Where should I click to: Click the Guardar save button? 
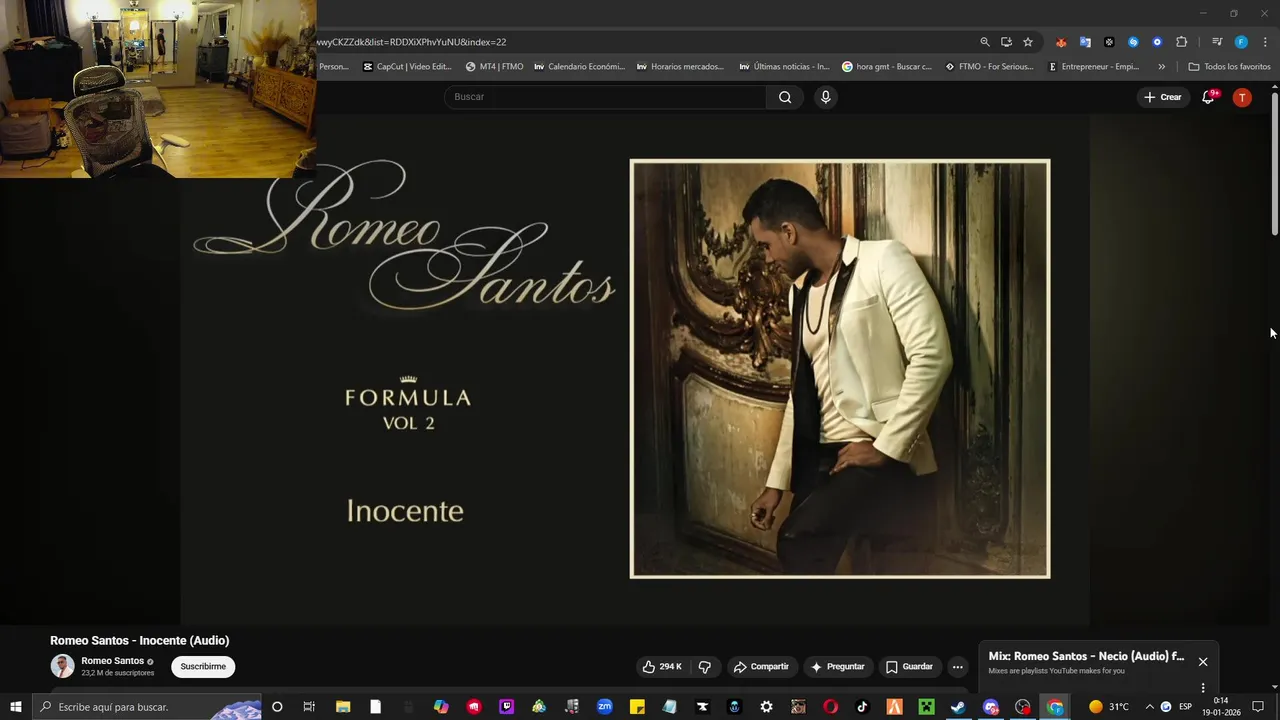tap(909, 667)
